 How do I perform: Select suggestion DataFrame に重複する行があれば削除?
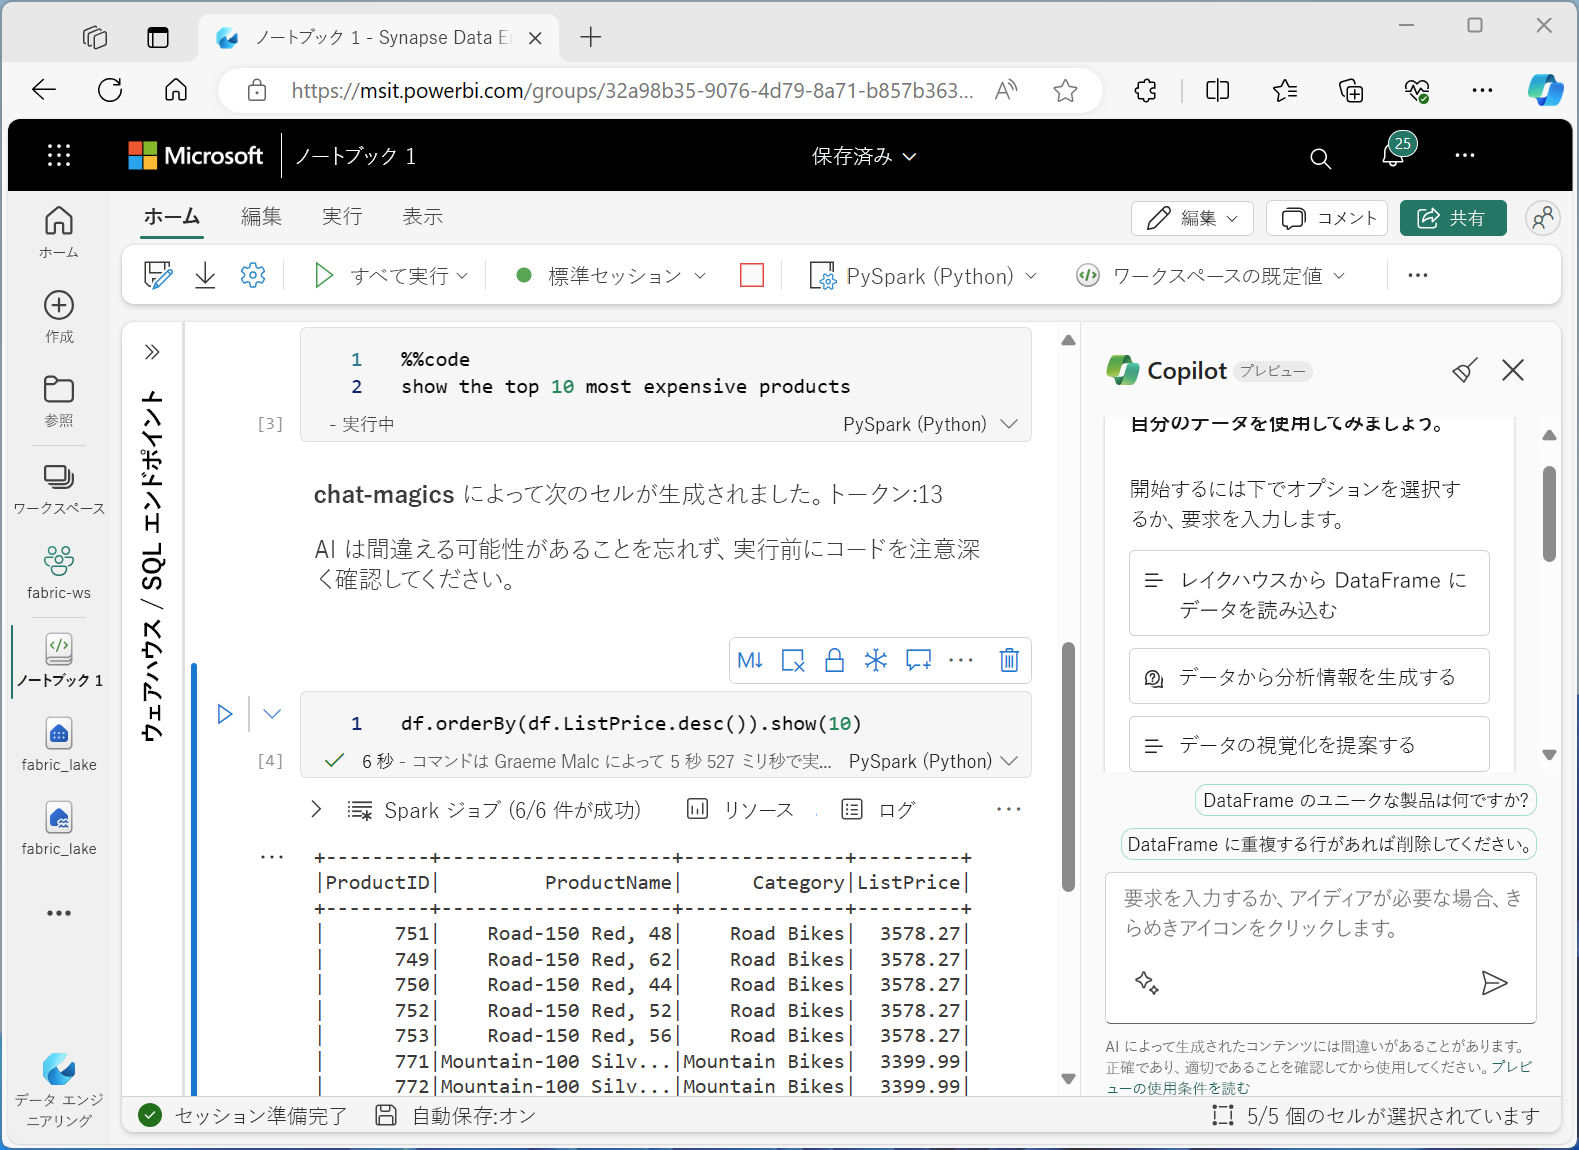[x=1328, y=844]
